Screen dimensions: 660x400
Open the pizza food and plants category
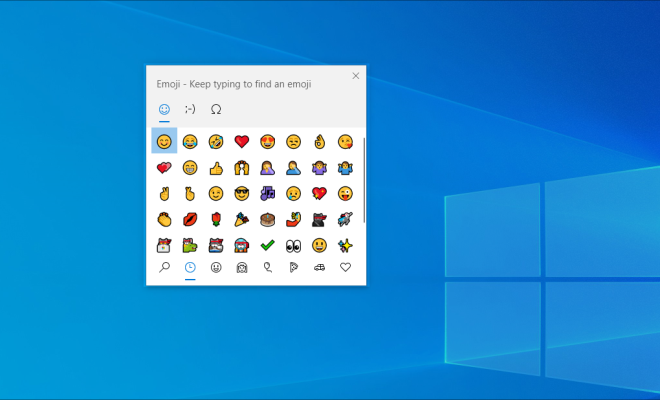[x=293, y=267]
